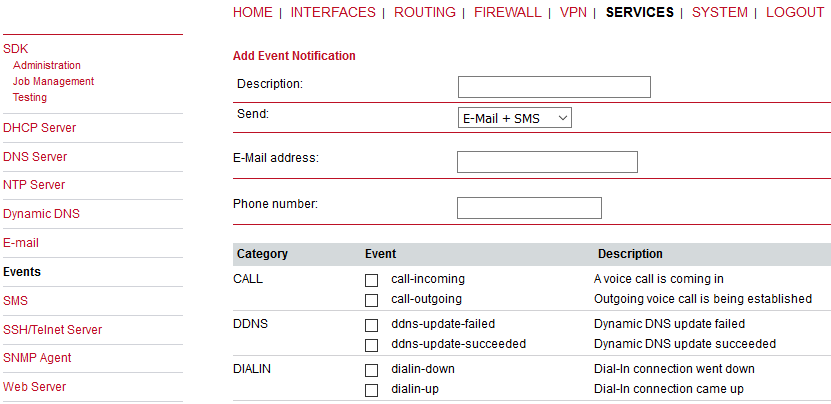Switch to the SYSTEM menu

coord(719,13)
